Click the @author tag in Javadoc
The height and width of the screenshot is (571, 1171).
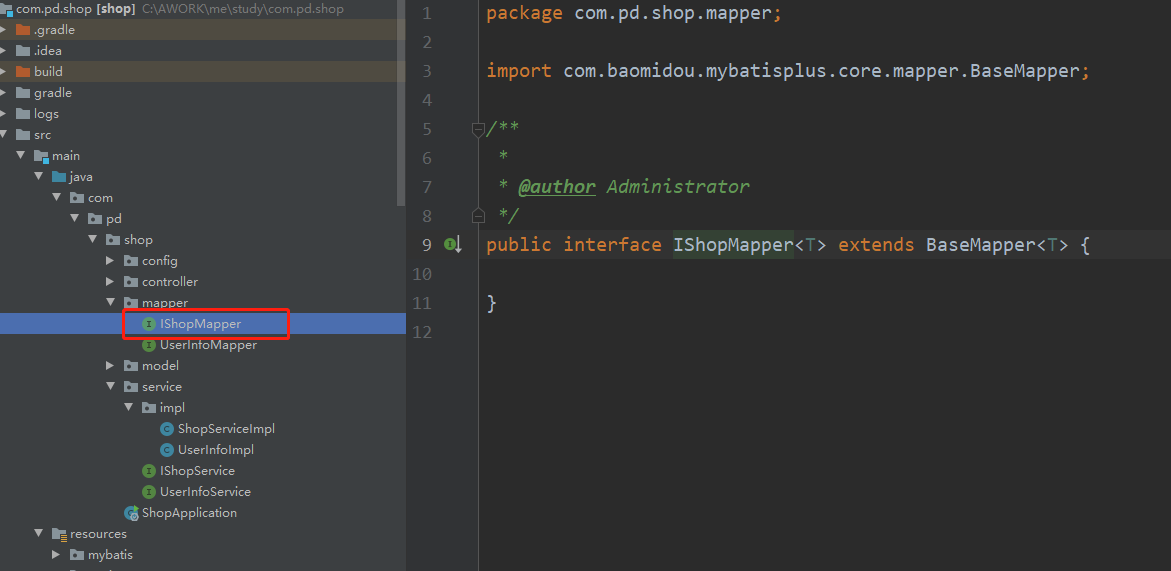557,187
